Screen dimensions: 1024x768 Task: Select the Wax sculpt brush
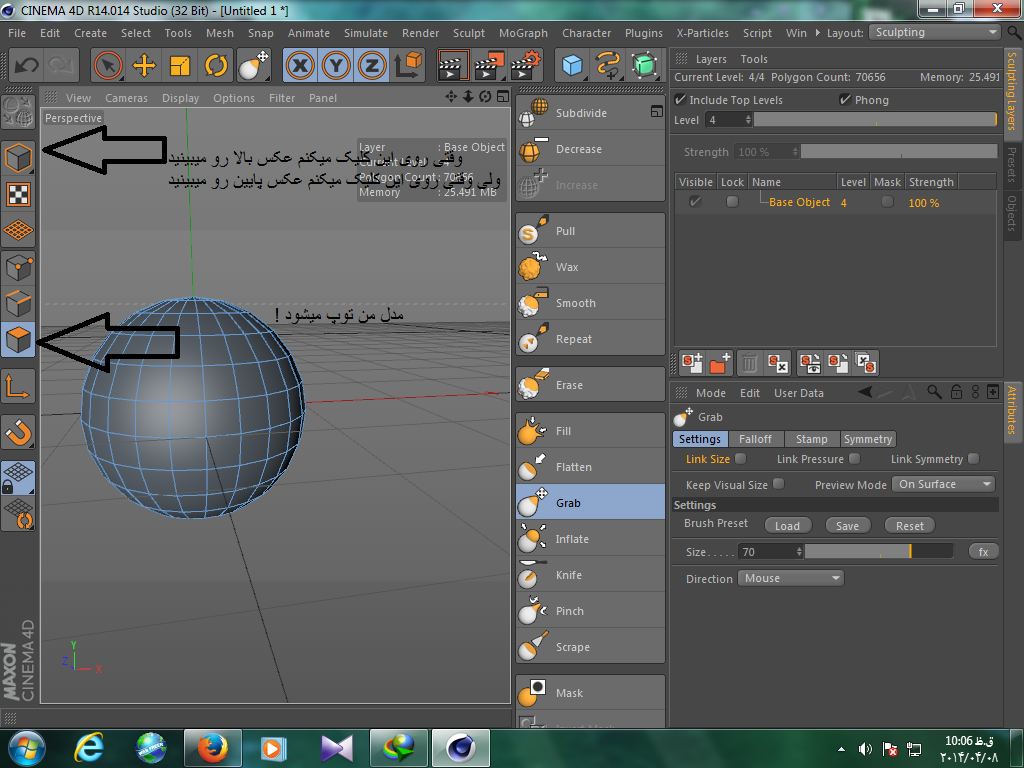[590, 267]
